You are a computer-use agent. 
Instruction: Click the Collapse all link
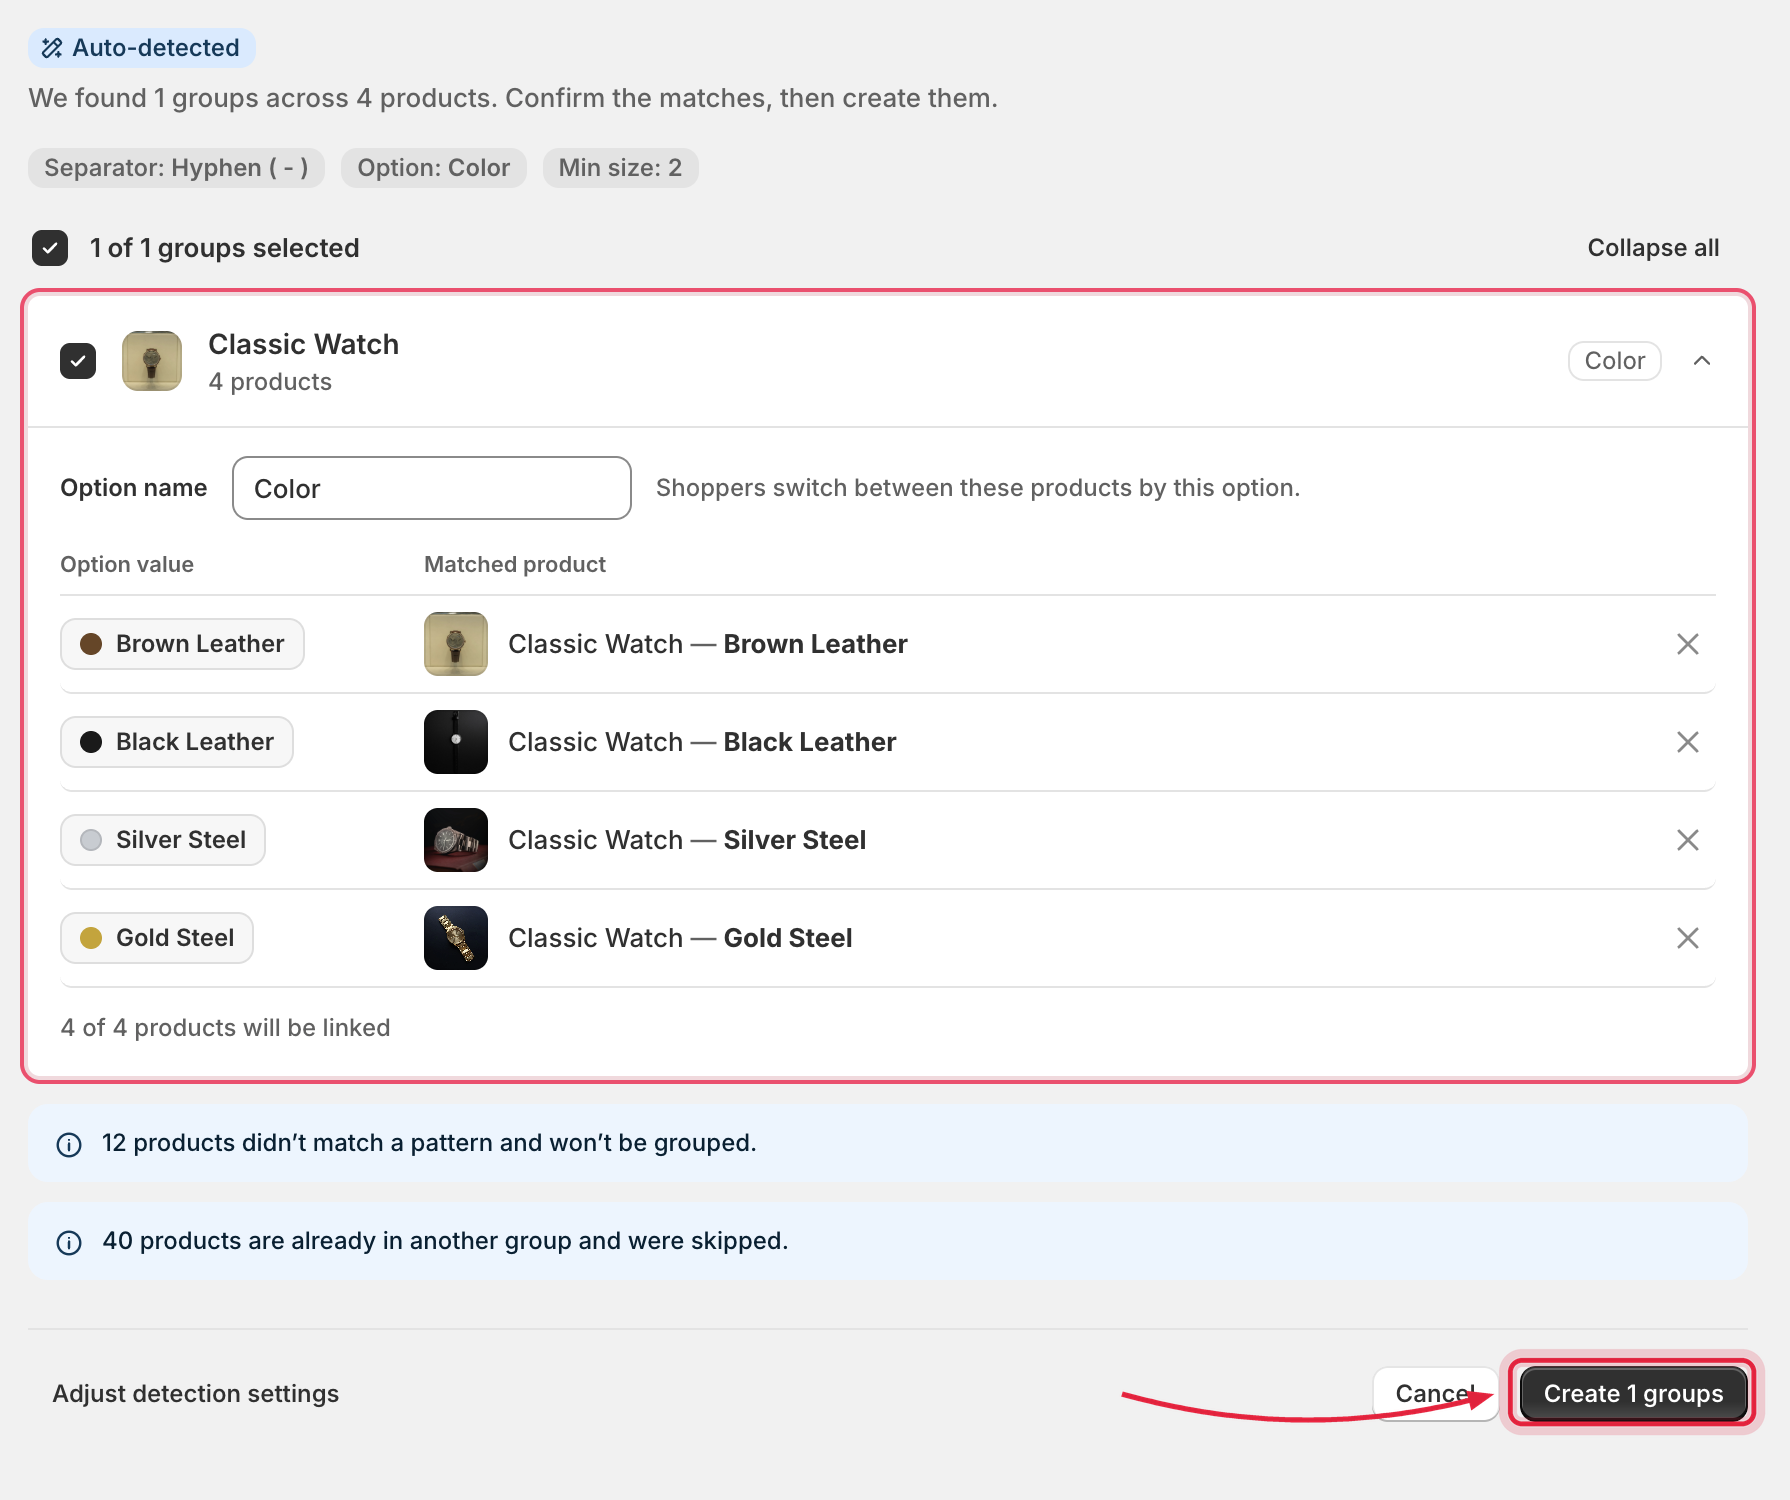point(1653,248)
